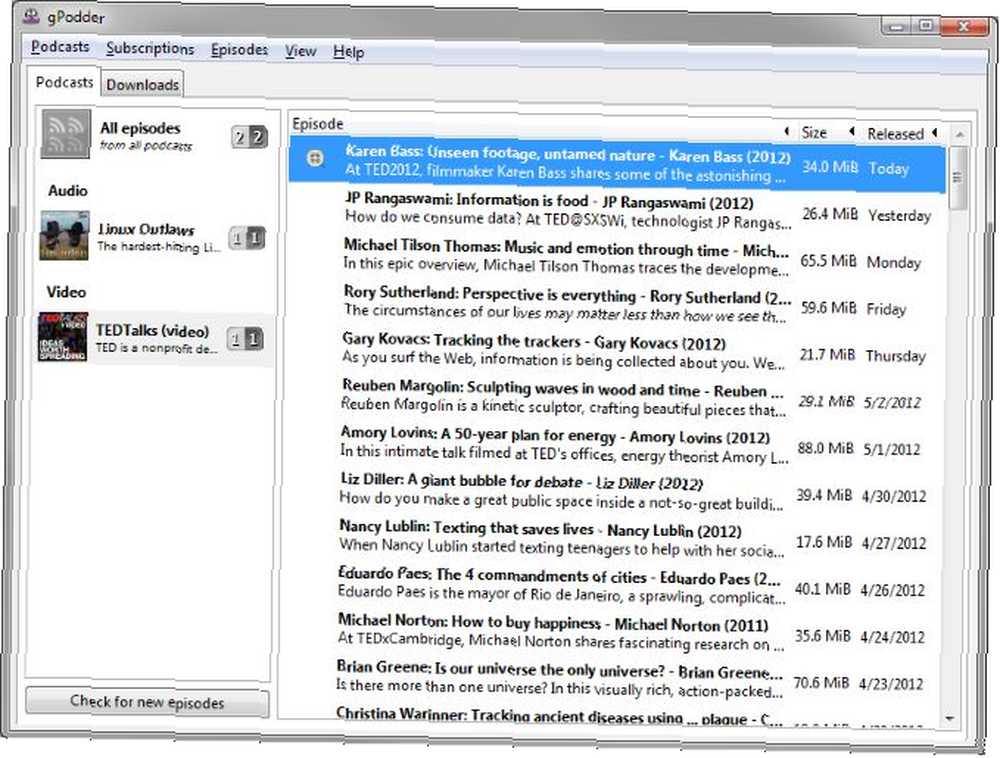Viewport: 1000px width, 758px height.
Task: Click the Video section heading
Action: pyautogui.click(x=66, y=292)
